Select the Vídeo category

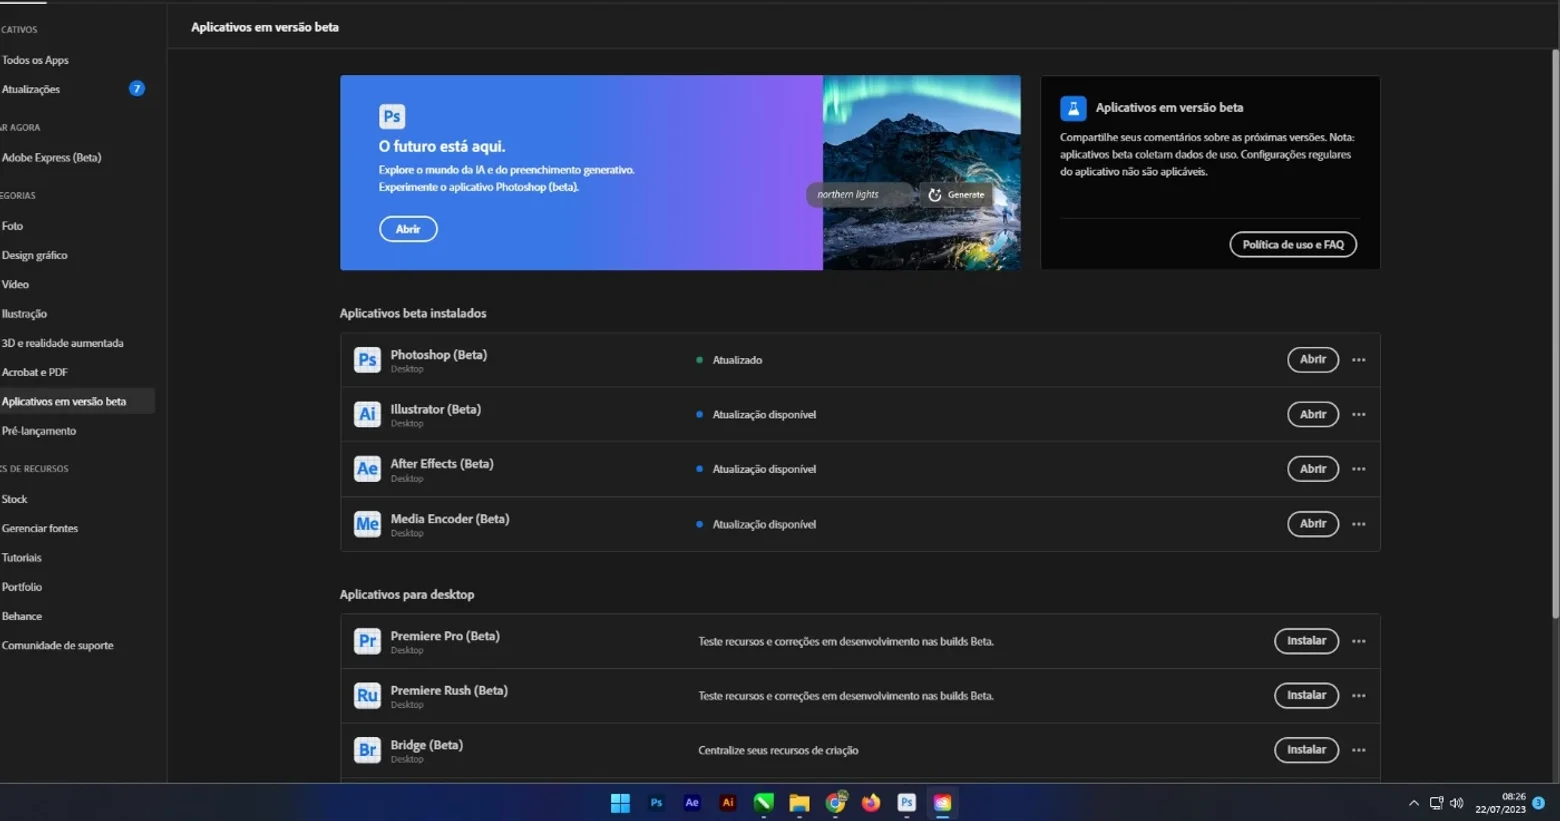pyautogui.click(x=15, y=285)
